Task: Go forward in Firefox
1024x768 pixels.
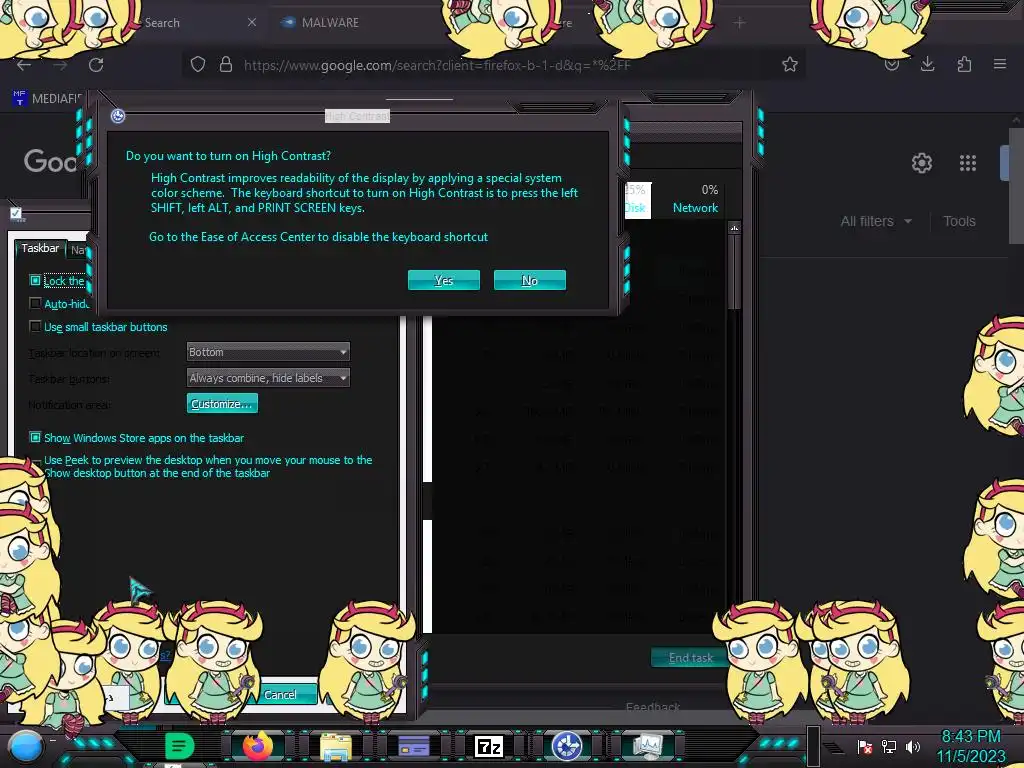Action: pos(60,65)
